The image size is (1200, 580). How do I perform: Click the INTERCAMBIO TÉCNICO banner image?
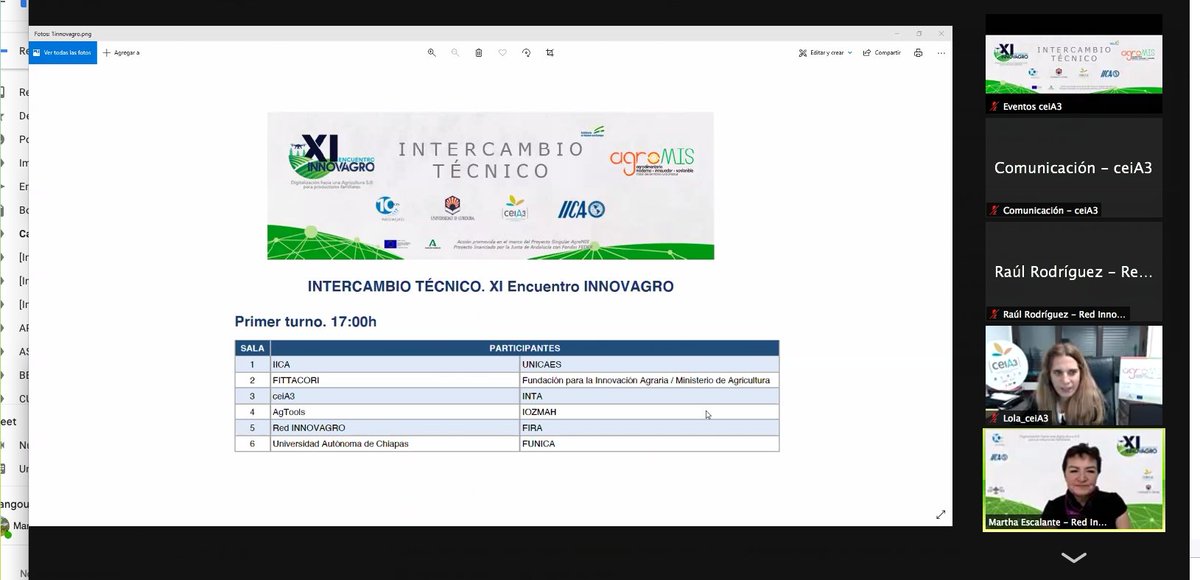(490, 186)
